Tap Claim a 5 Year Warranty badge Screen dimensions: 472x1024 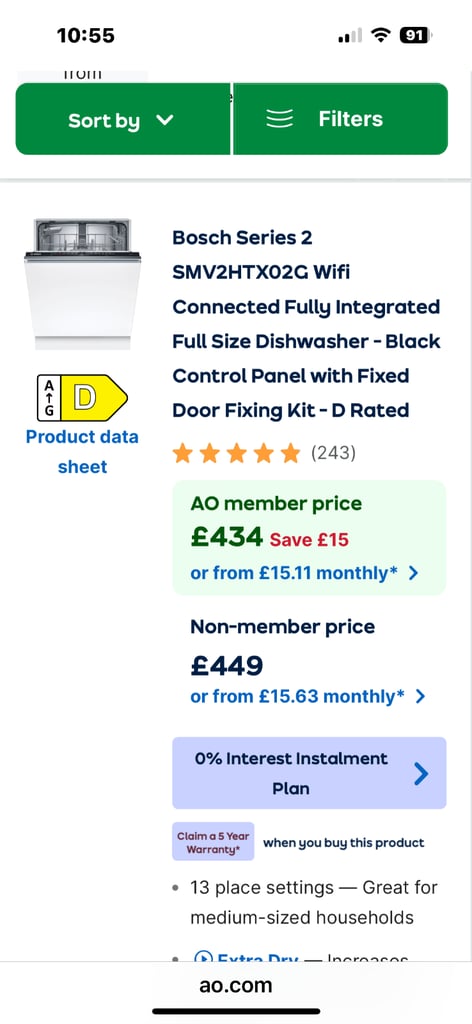(x=213, y=842)
